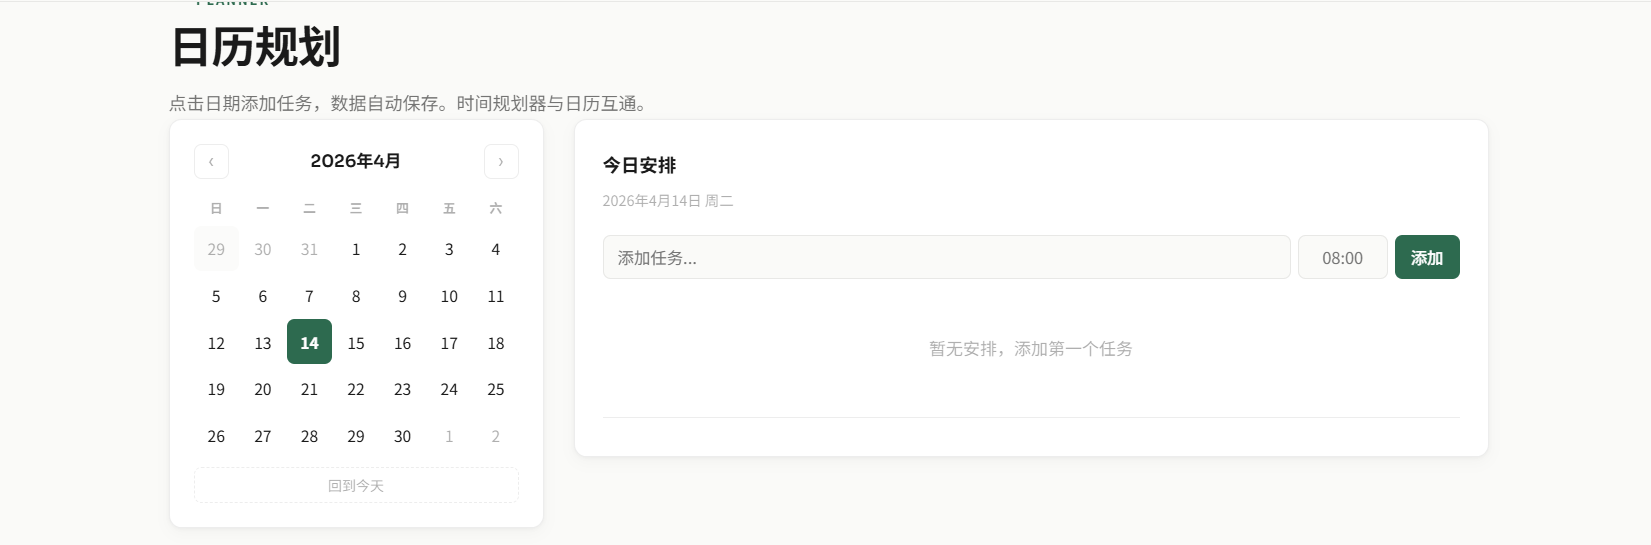Go to previous month with left chevron
The height and width of the screenshot is (545, 1651).
click(x=211, y=161)
